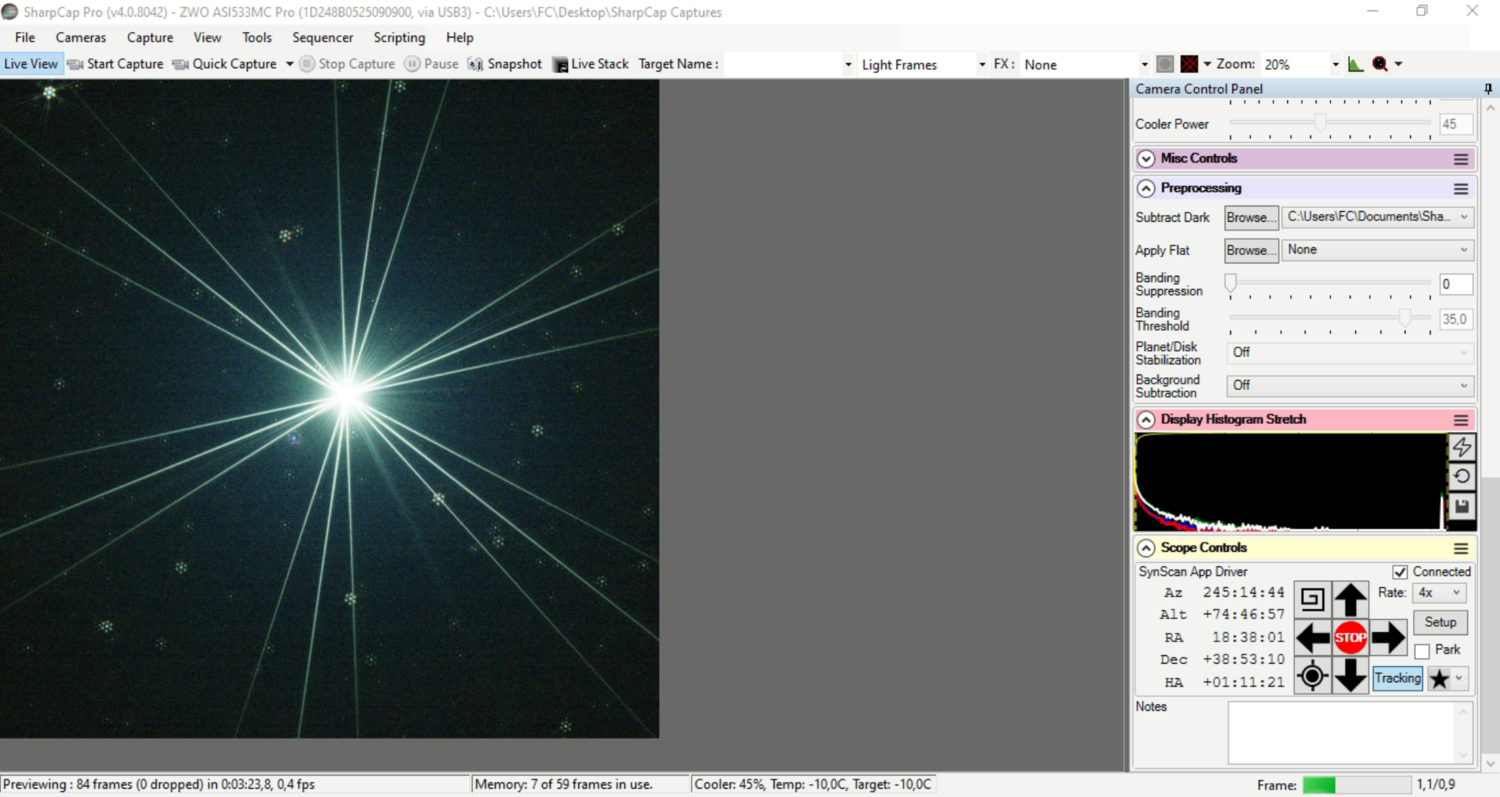The image size is (1500, 797).
Task: Select the Live View toolbar icon
Action: 30,63
